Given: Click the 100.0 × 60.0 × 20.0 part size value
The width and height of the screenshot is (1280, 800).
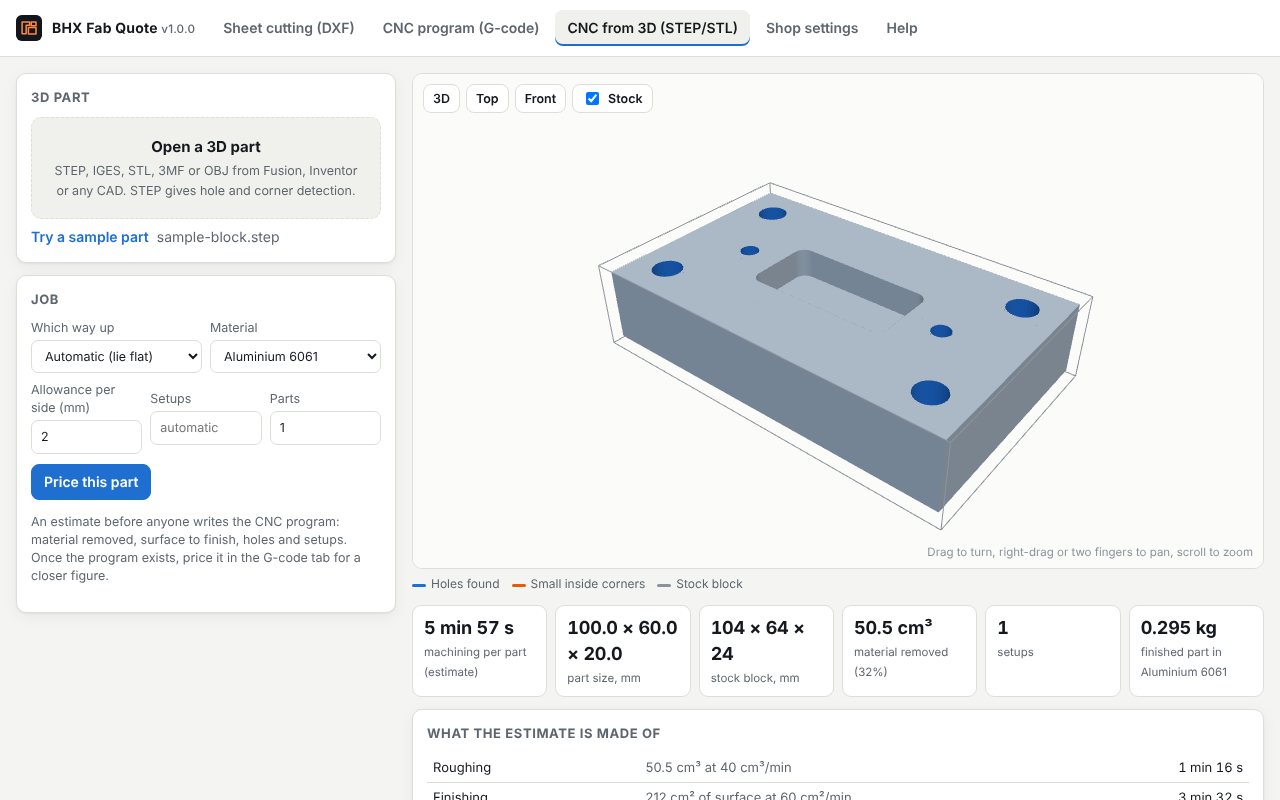Looking at the screenshot, I should click(622, 641).
